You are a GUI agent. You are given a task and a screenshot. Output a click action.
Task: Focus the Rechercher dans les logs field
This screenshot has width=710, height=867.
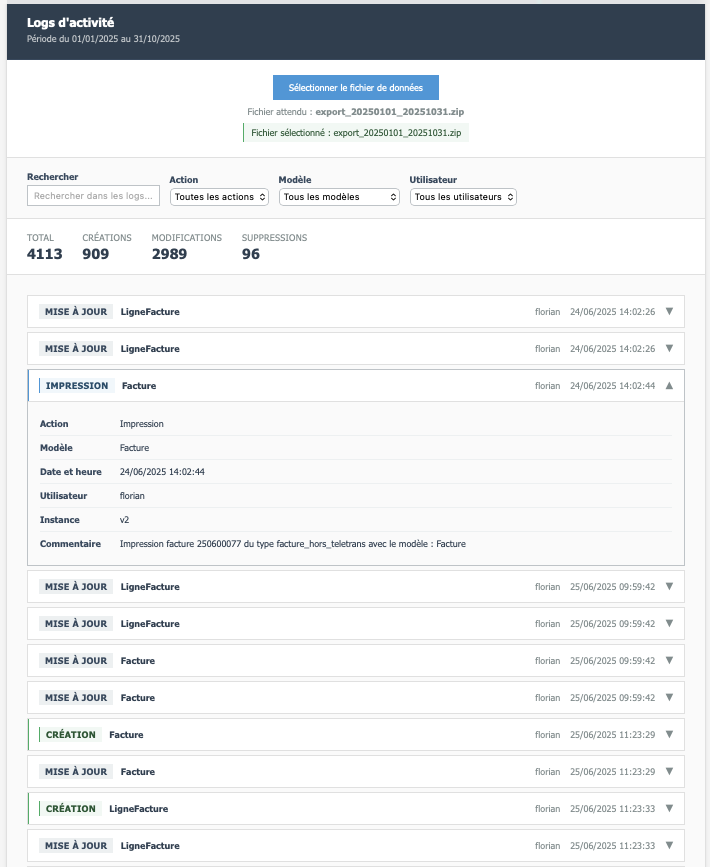(93, 197)
